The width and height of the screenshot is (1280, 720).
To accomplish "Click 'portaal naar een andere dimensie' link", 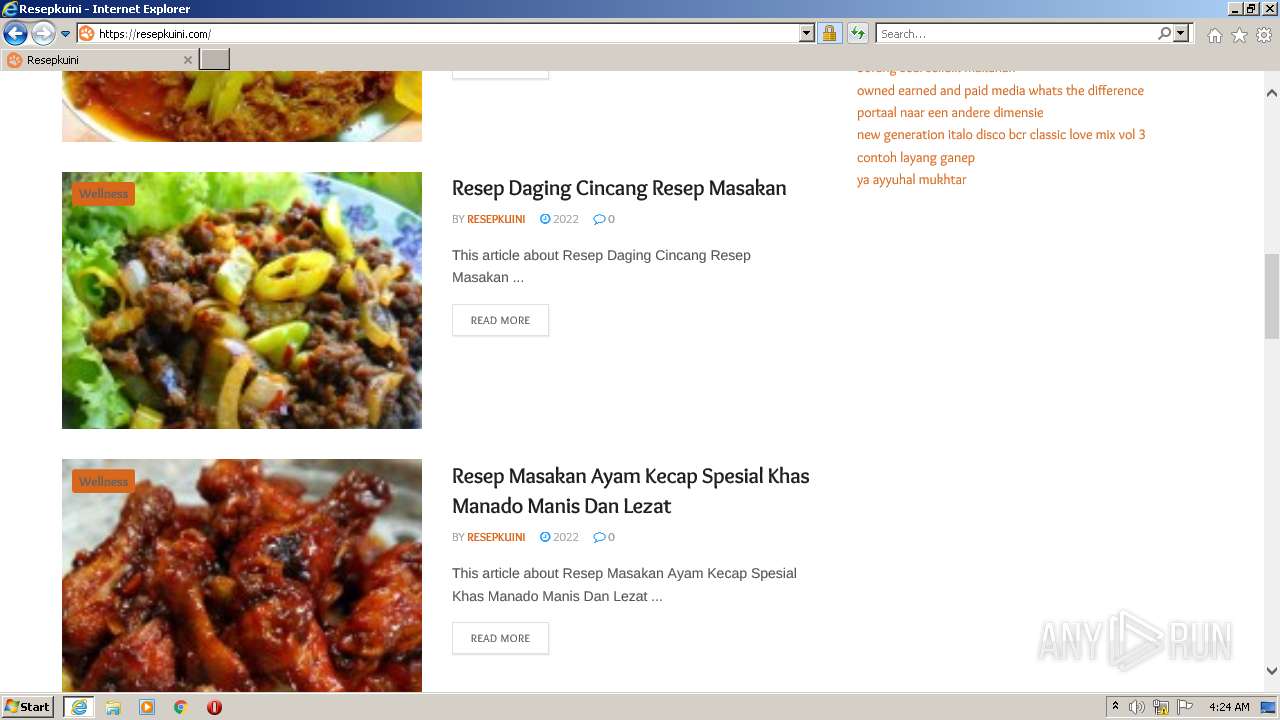I will point(950,113).
